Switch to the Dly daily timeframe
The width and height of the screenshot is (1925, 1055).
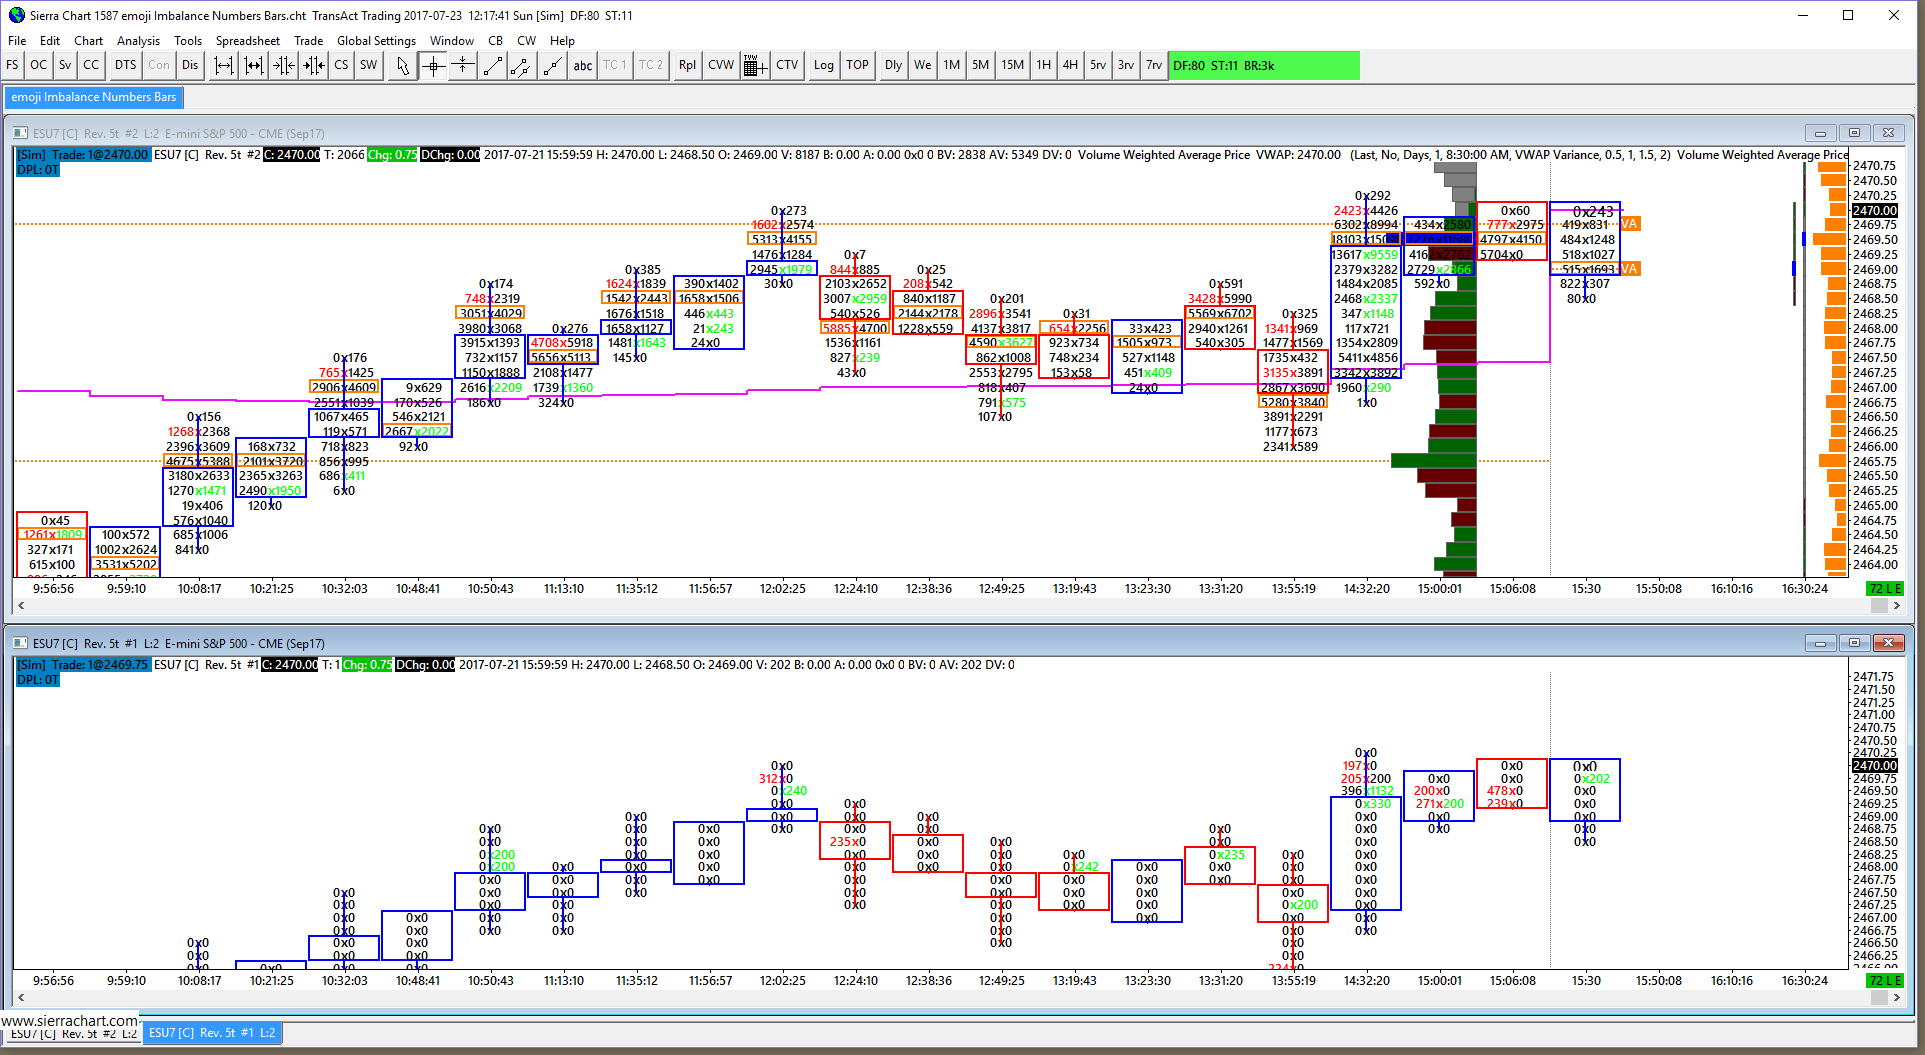pos(893,65)
